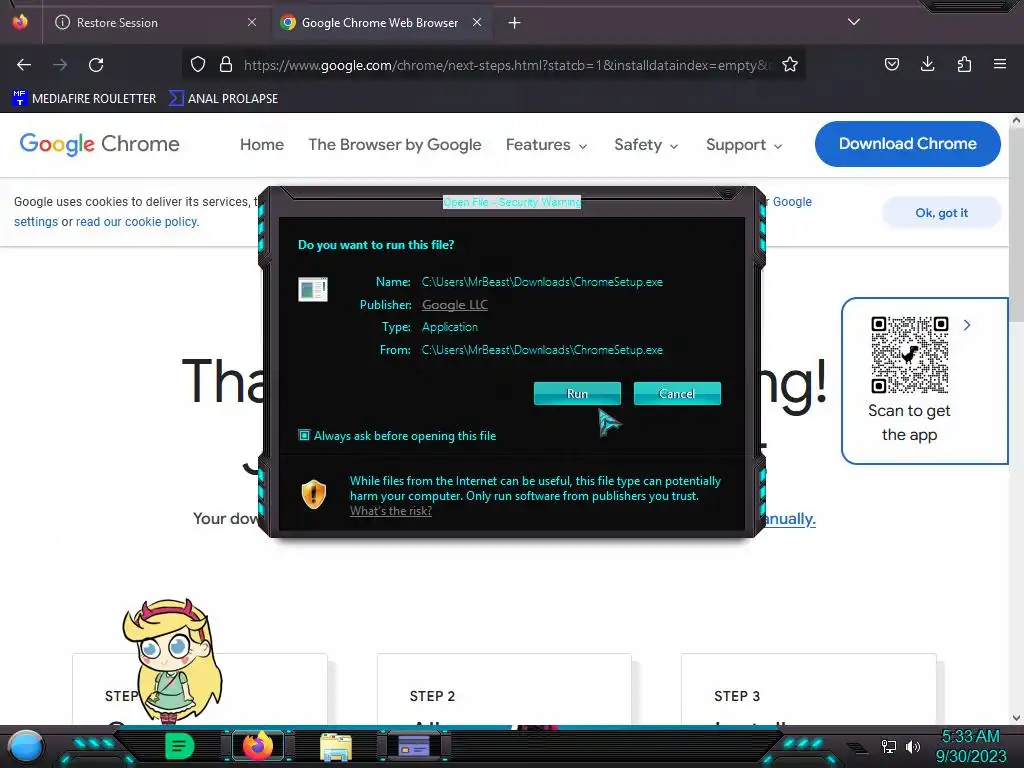This screenshot has height=768, width=1024.
Task: Click Run in security warning dialog
Action: tap(577, 394)
